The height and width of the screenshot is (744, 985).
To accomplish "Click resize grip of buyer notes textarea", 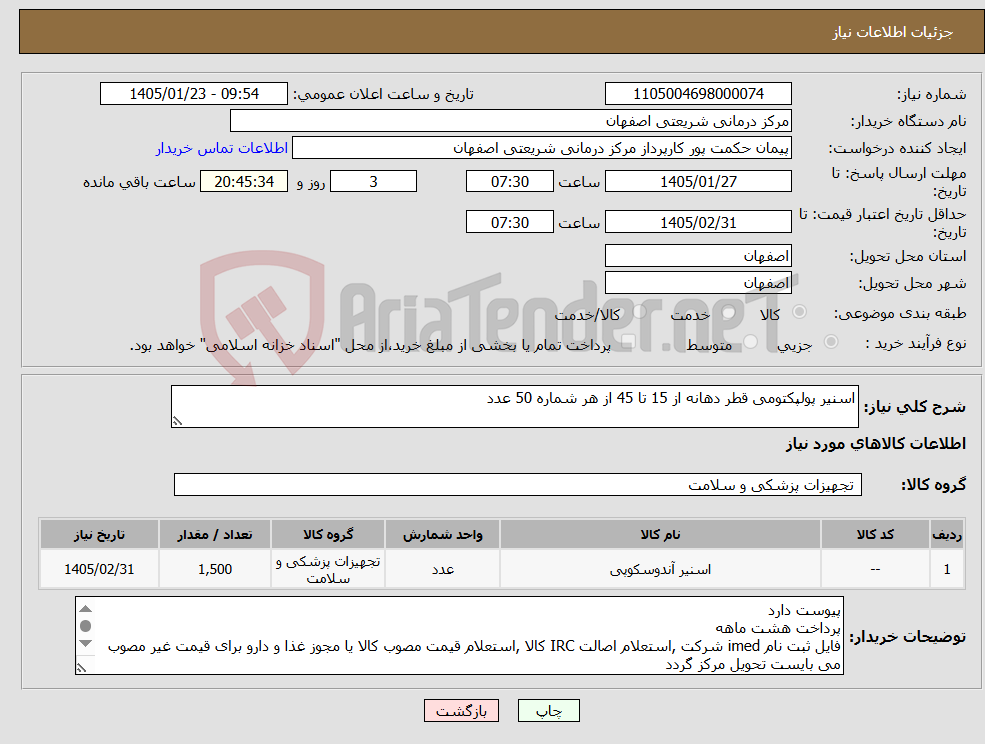I will tap(81, 669).
